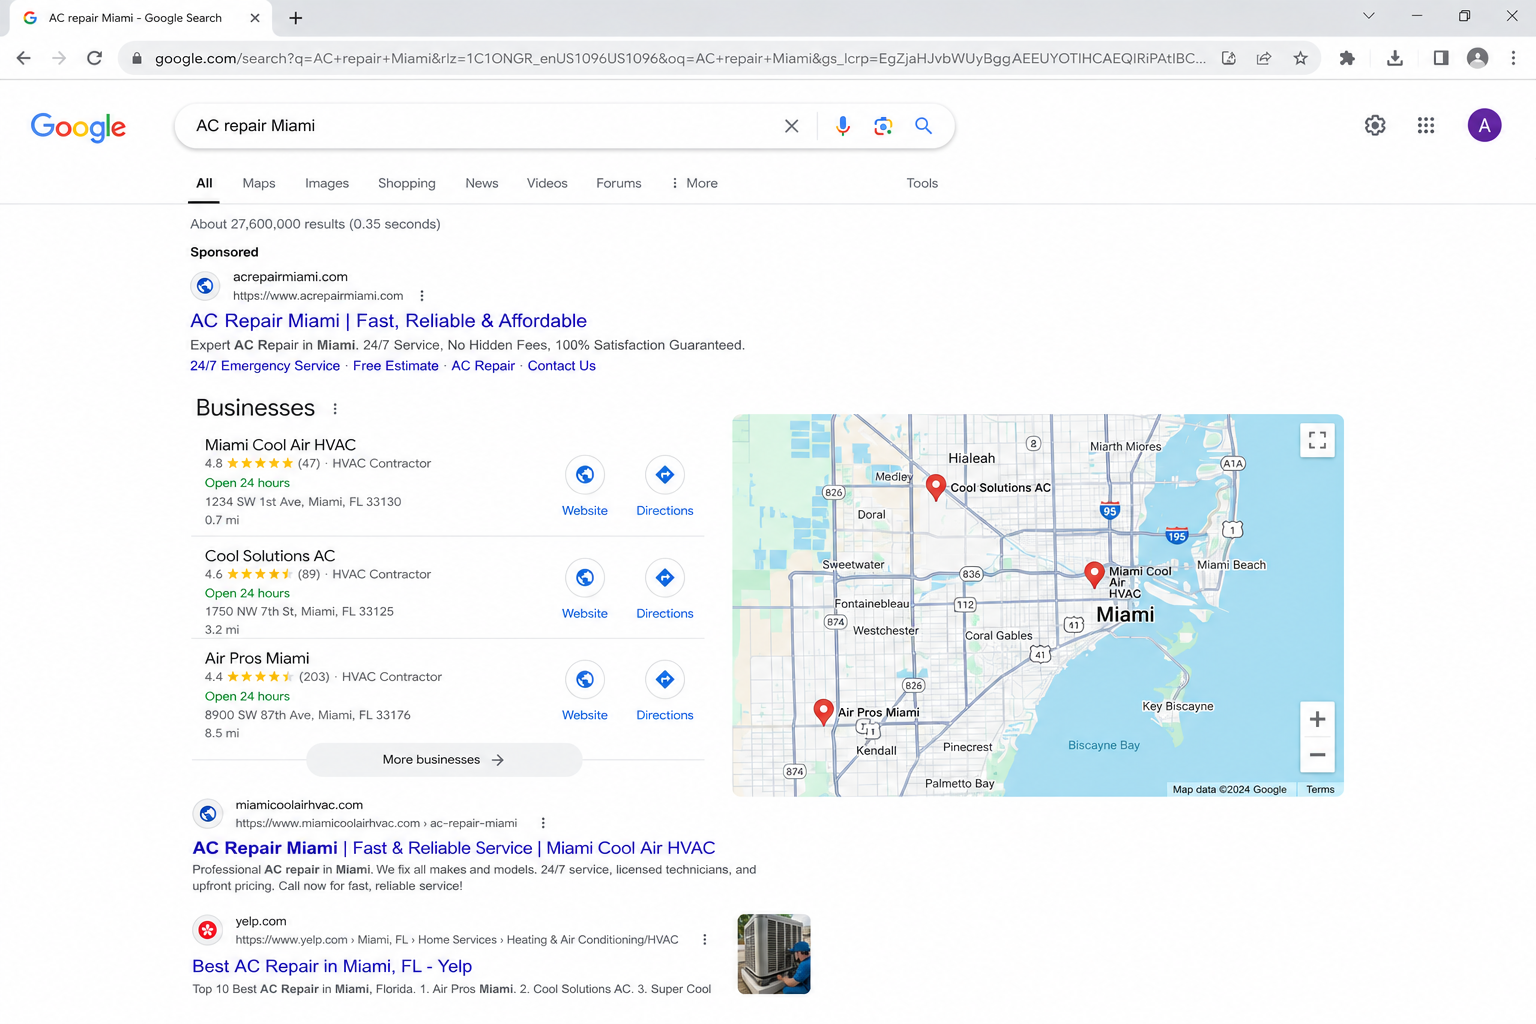
Task: Click 24/7 Emergency Service sitelink
Action: pos(265,366)
